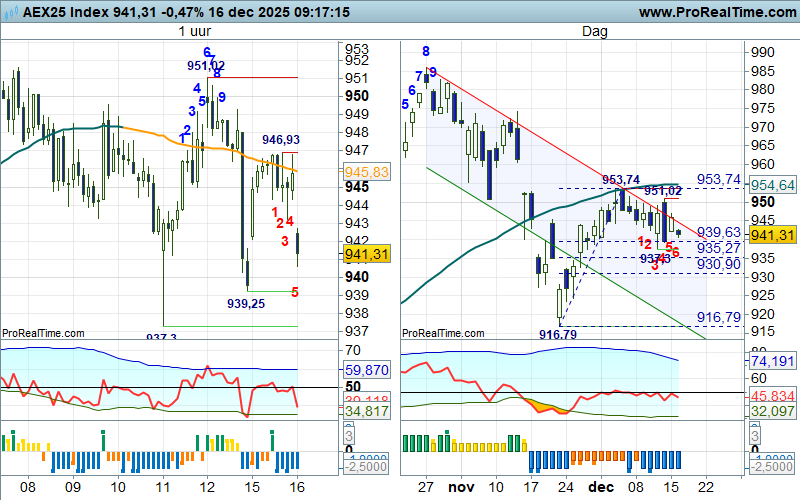The width and height of the screenshot is (800, 500).
Task: Click the -2,5000 tag of Dag histogram
Action: tap(772, 467)
